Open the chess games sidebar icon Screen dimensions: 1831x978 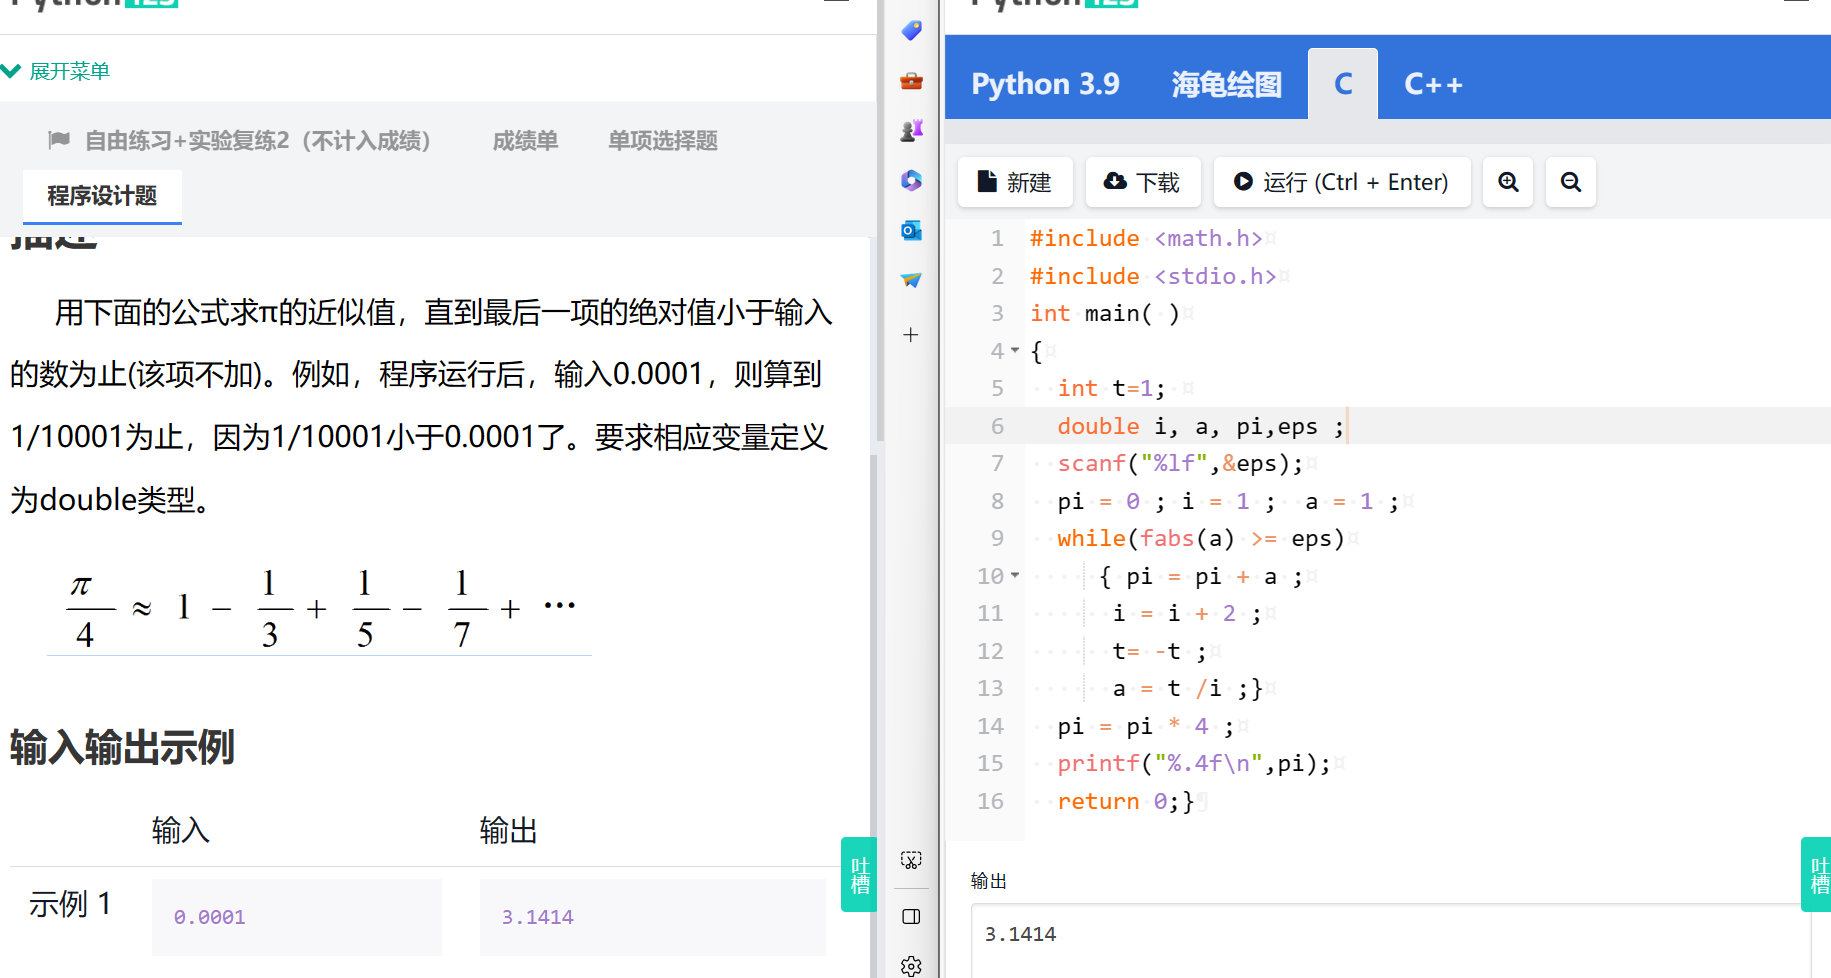click(x=911, y=131)
